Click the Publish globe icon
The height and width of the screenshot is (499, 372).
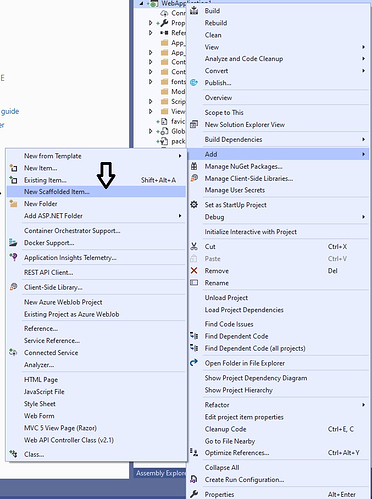[194, 83]
